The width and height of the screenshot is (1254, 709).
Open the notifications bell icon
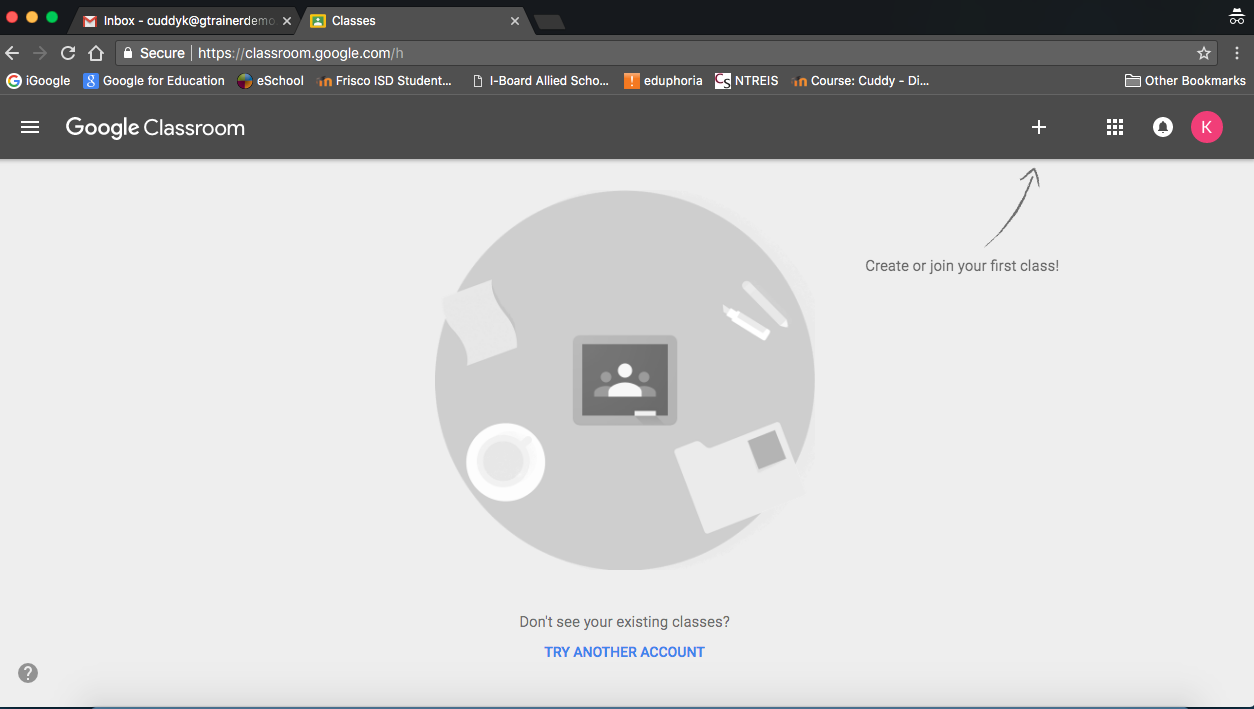(1162, 127)
